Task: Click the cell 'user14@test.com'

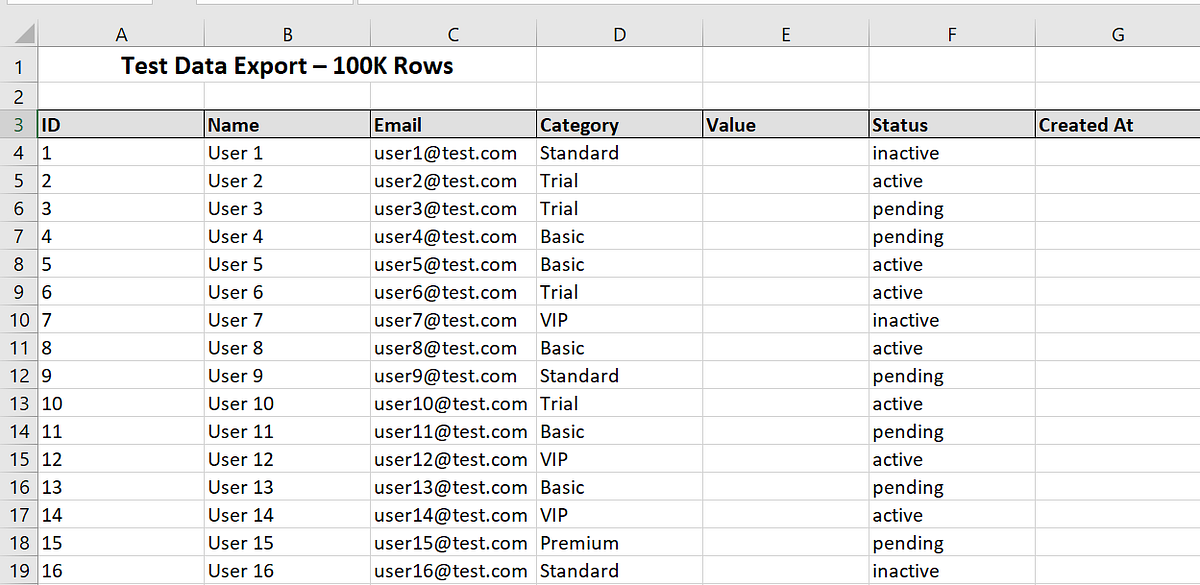Action: (454, 516)
